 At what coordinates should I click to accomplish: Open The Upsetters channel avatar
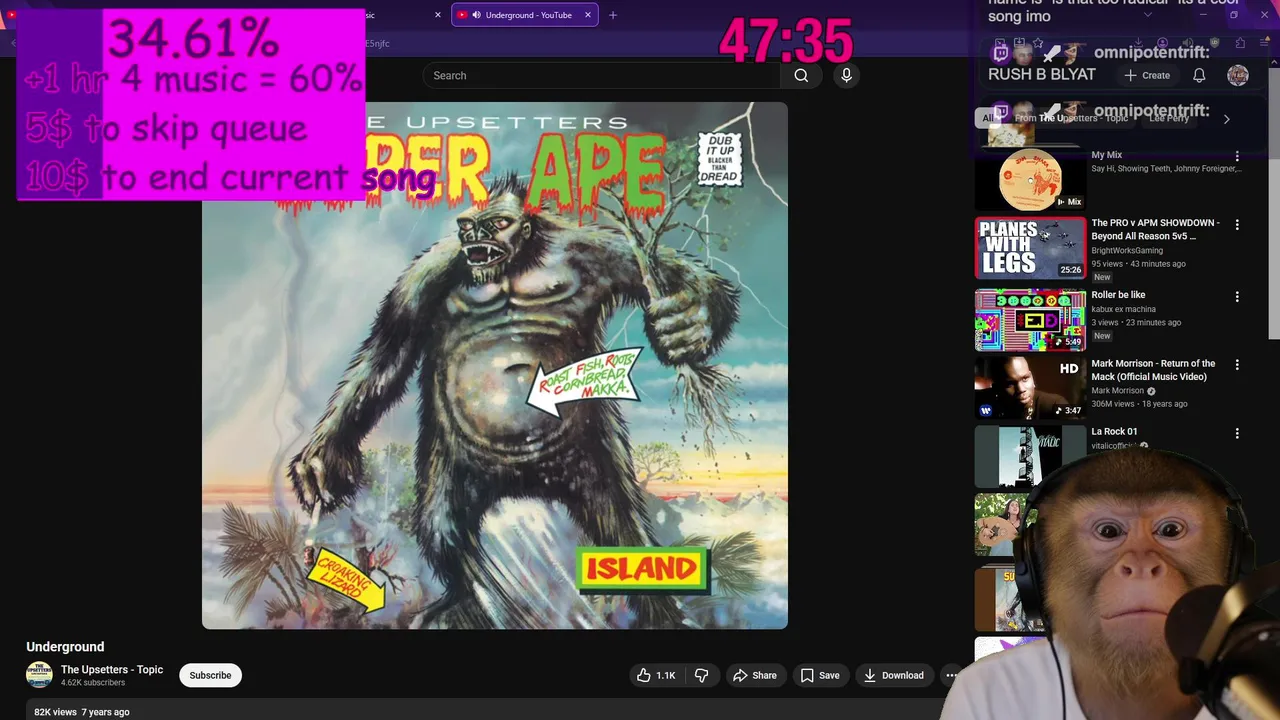click(39, 675)
